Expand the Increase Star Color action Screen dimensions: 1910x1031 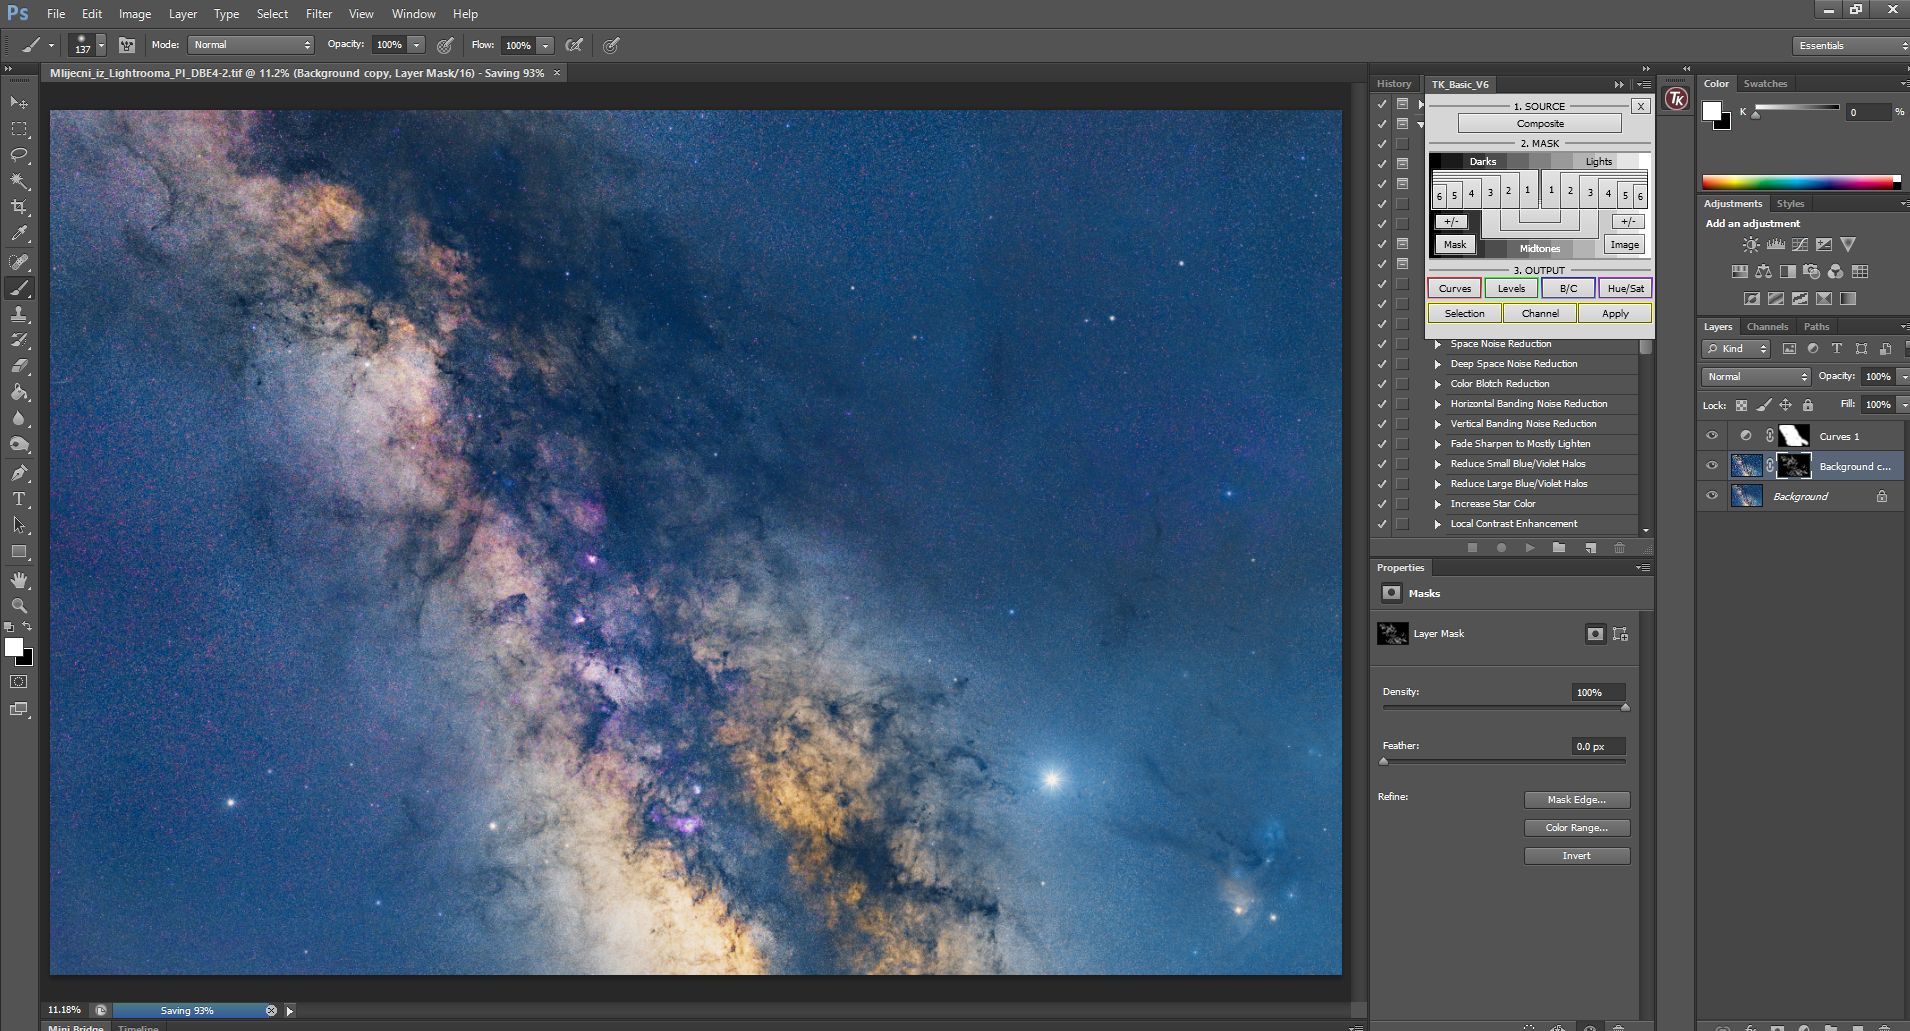1438,504
